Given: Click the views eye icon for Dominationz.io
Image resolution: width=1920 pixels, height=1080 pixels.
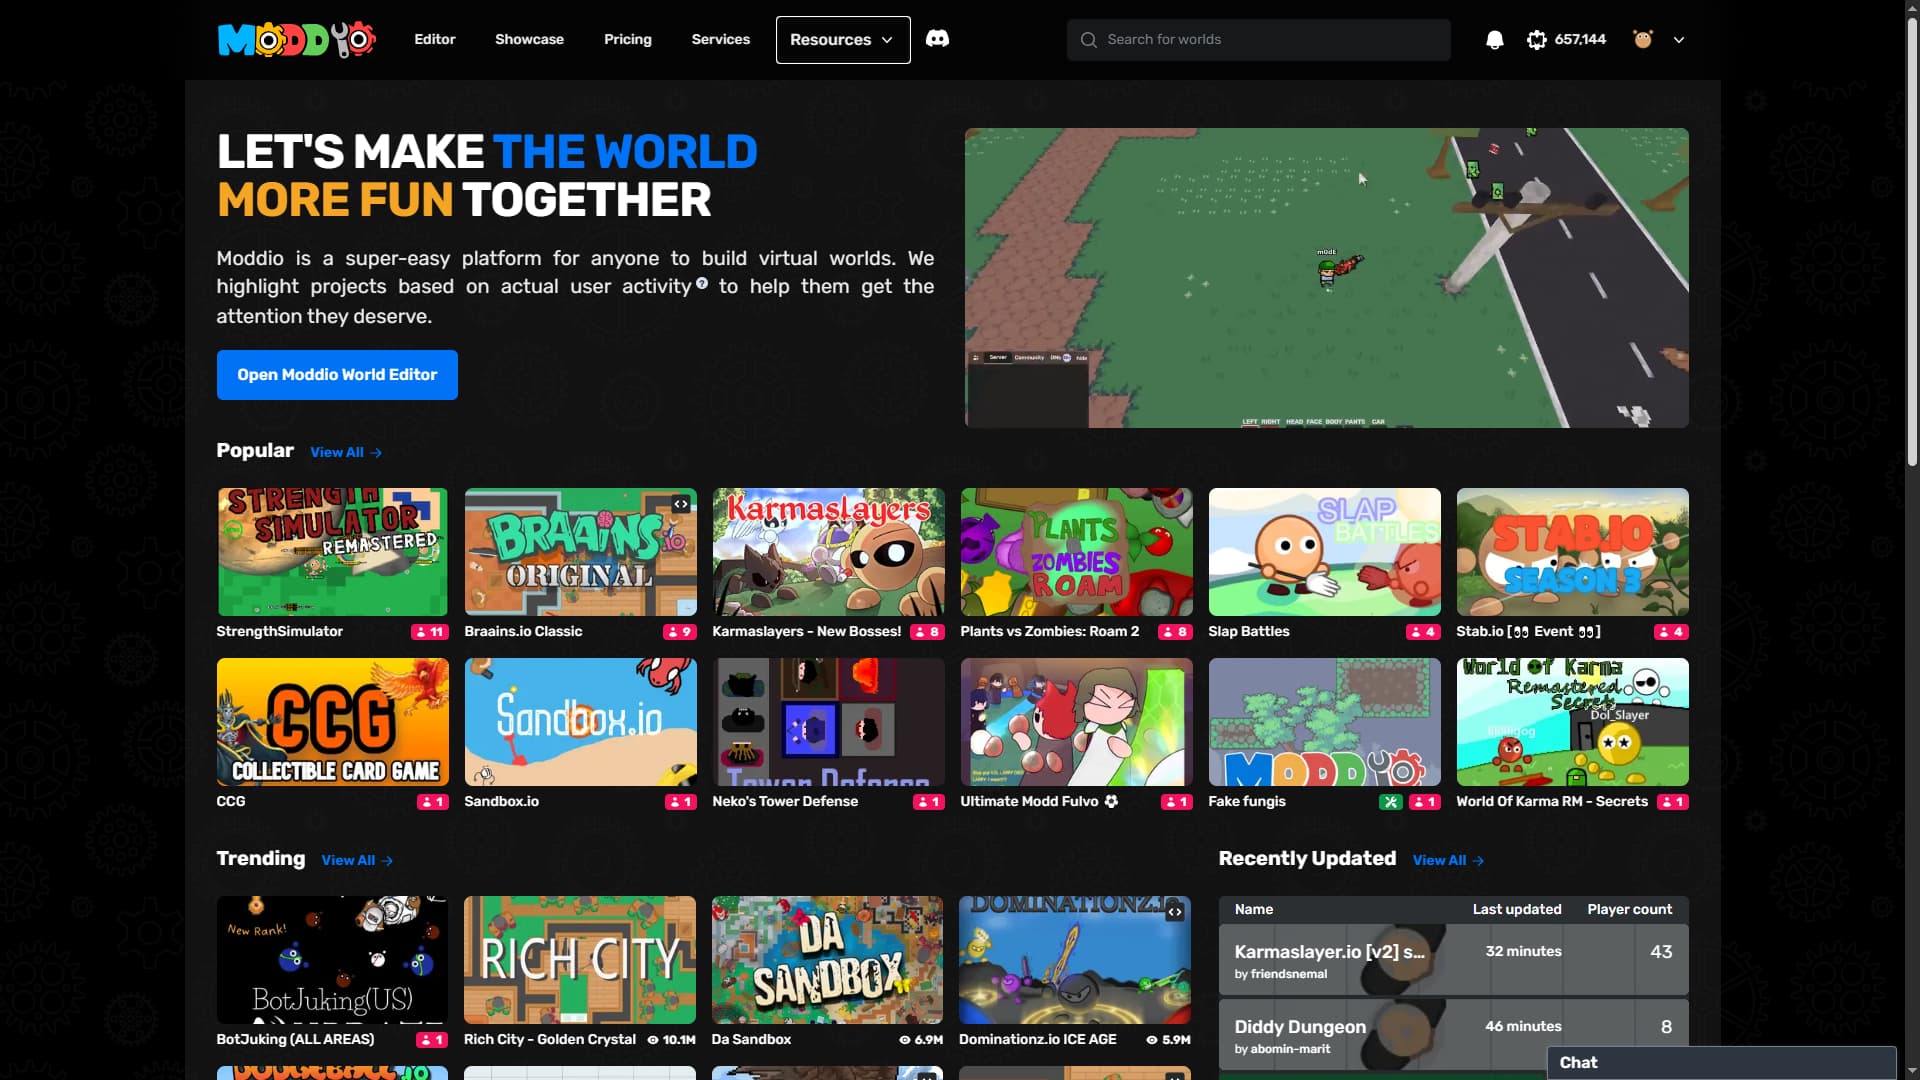Looking at the screenshot, I should point(1152,1040).
